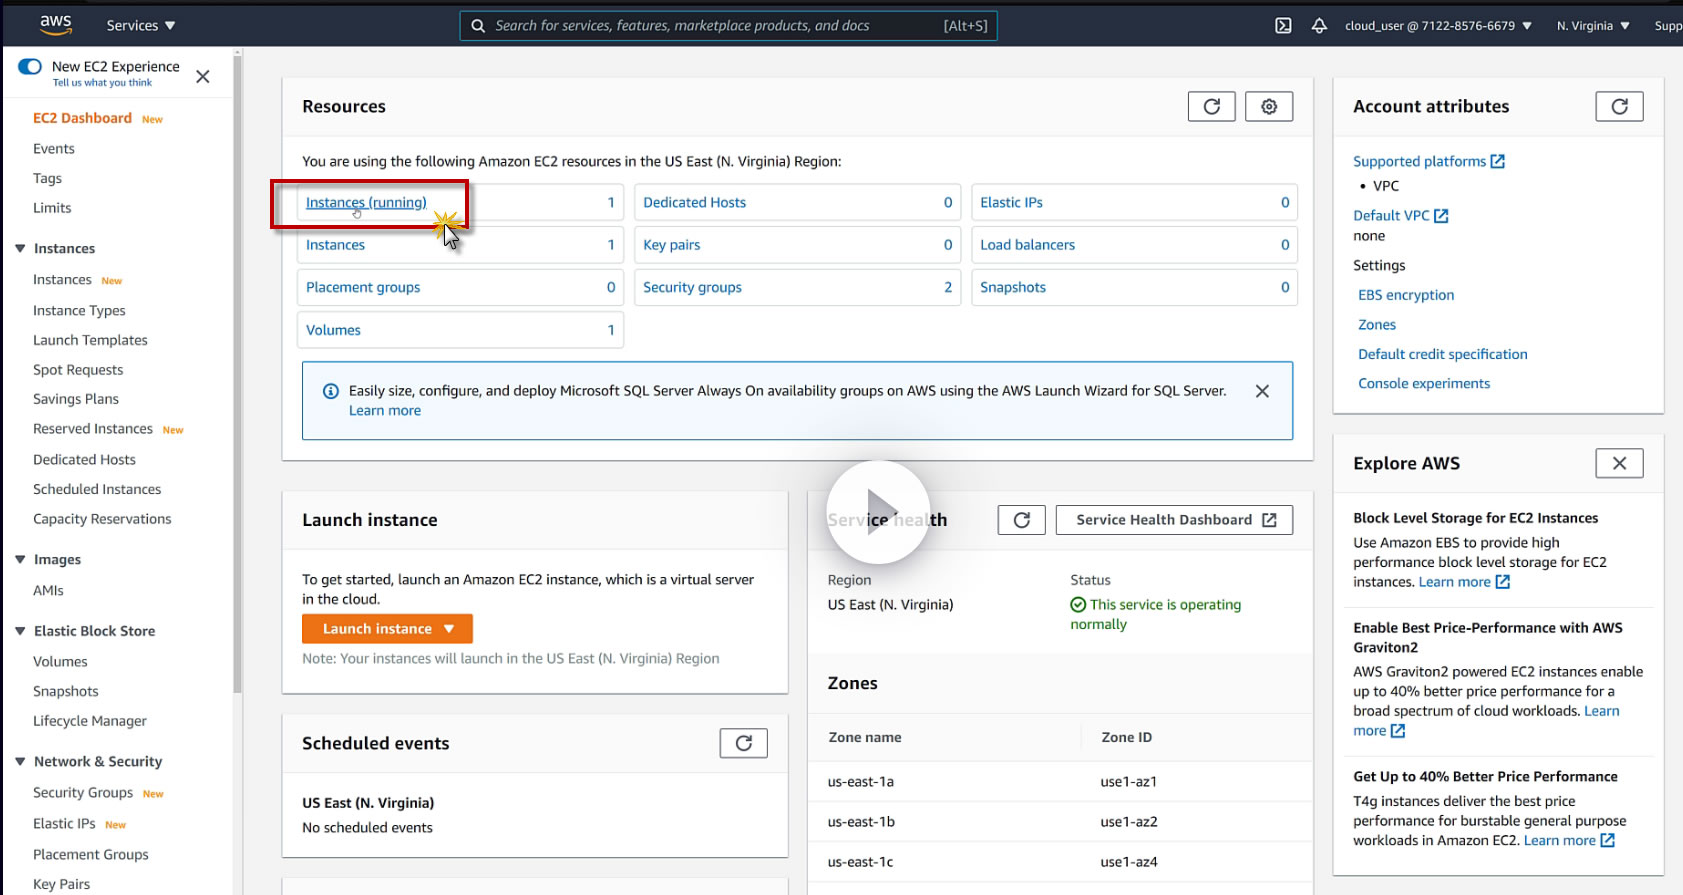Click the us-east-1a zone name
This screenshot has height=895, width=1683.
coord(860,782)
